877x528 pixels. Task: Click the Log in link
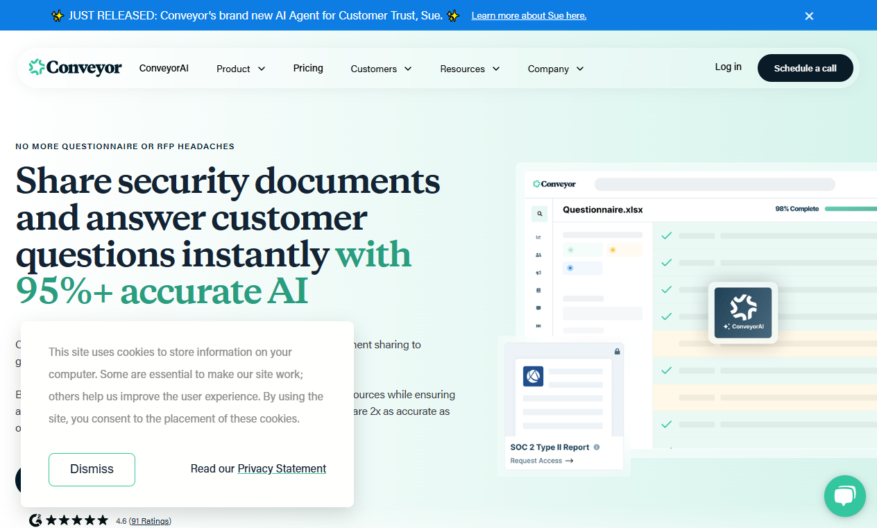(728, 67)
